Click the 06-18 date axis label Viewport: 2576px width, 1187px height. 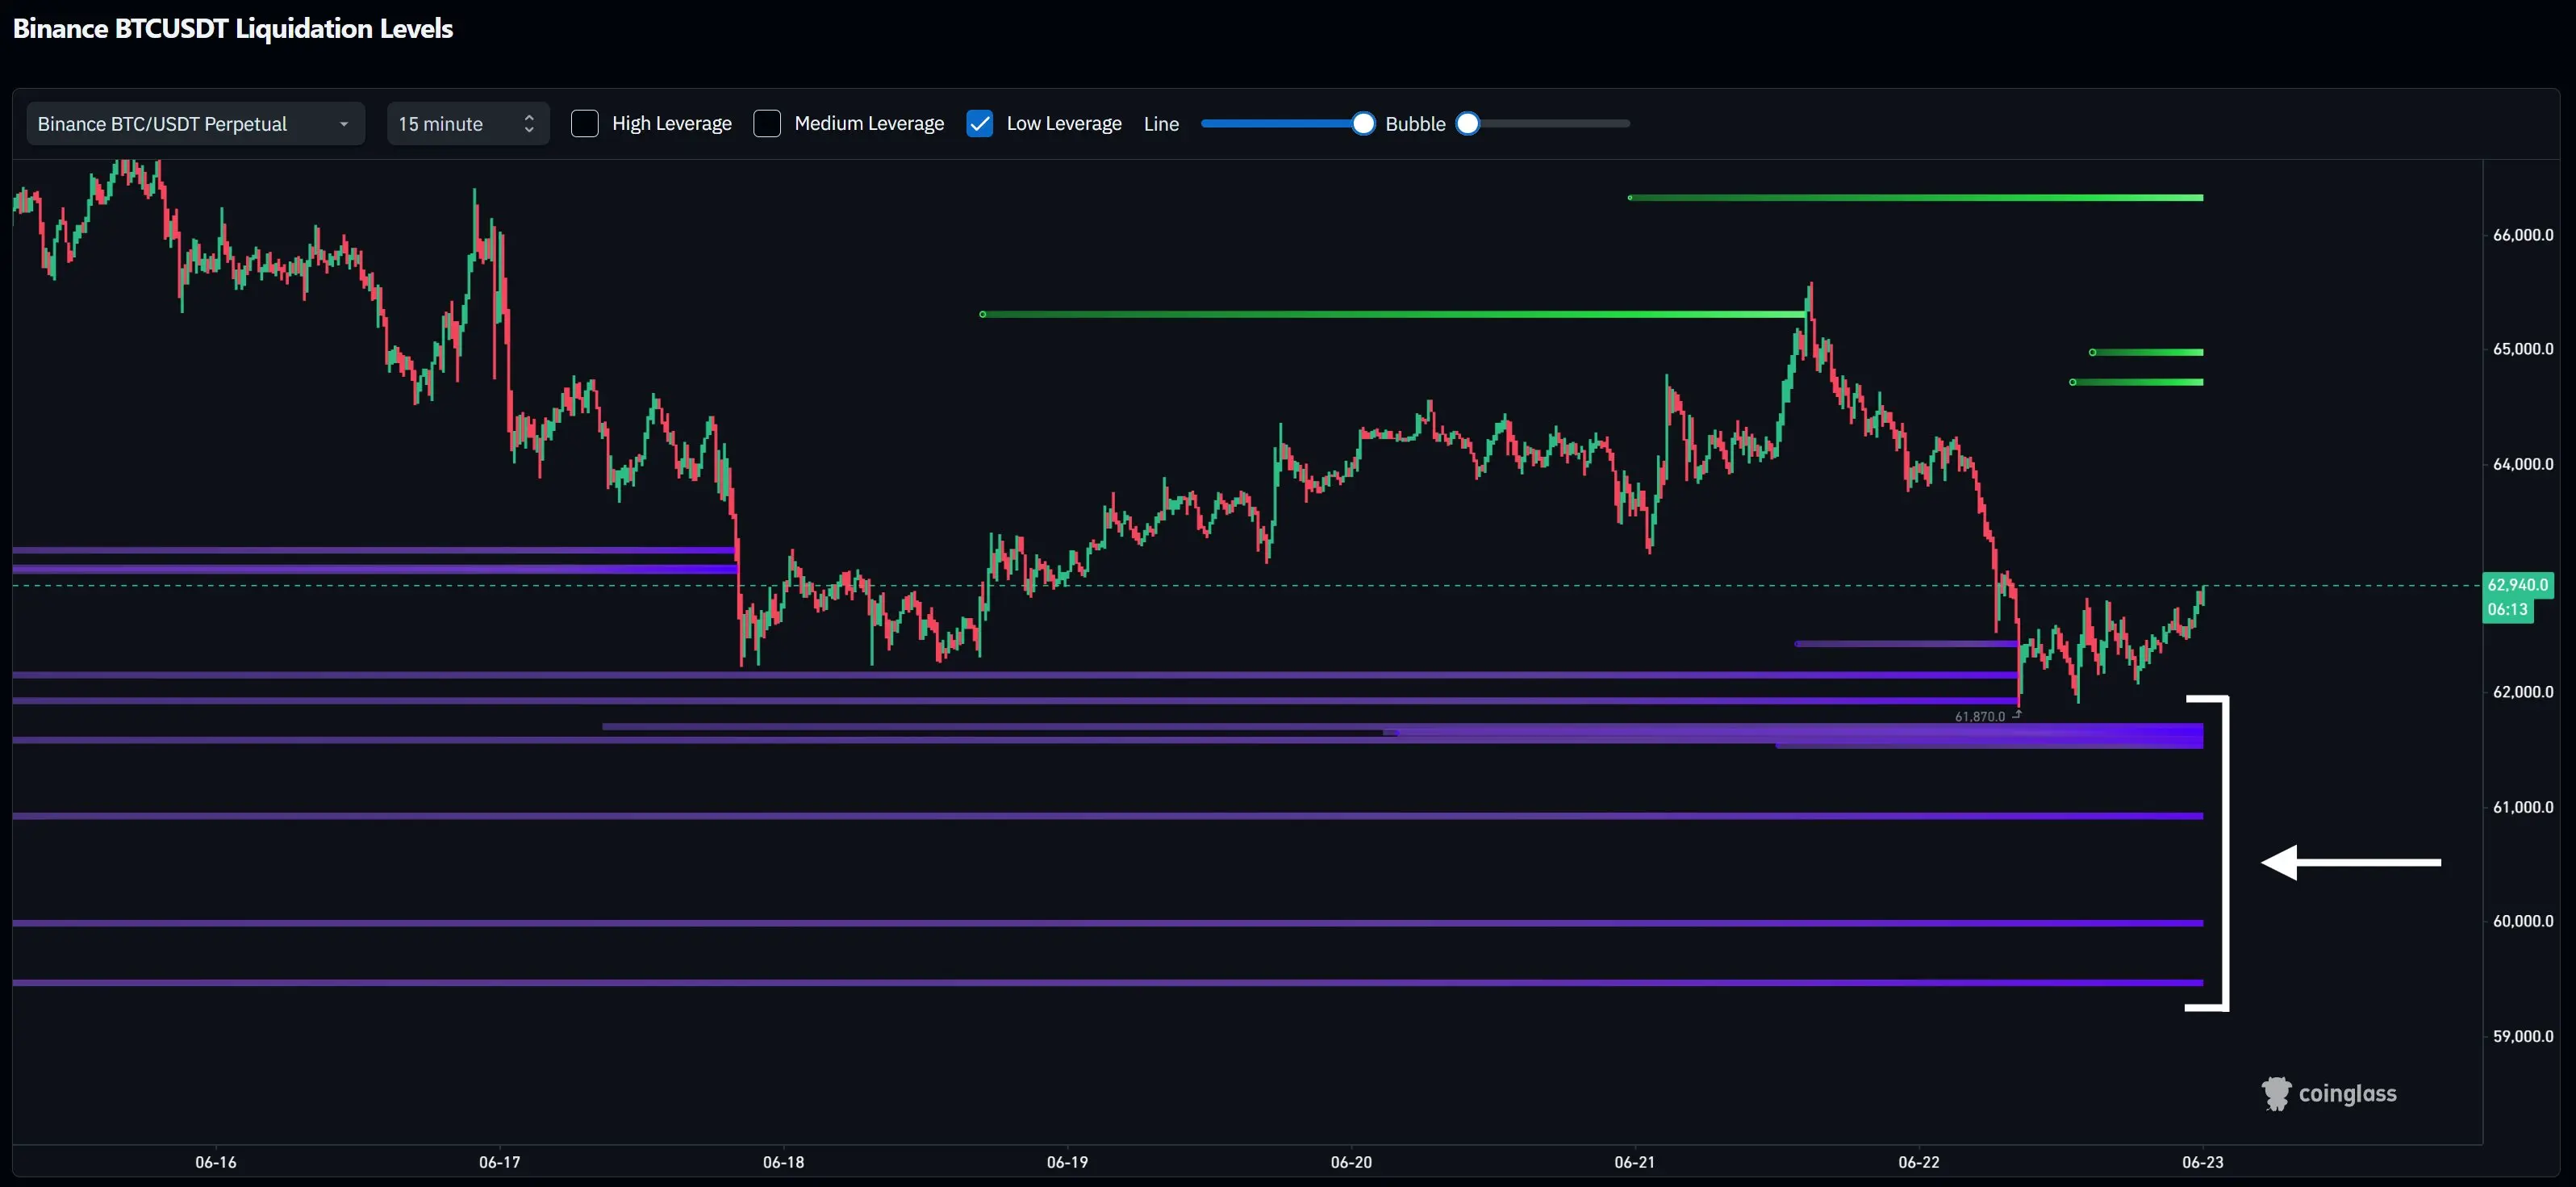click(x=784, y=1162)
